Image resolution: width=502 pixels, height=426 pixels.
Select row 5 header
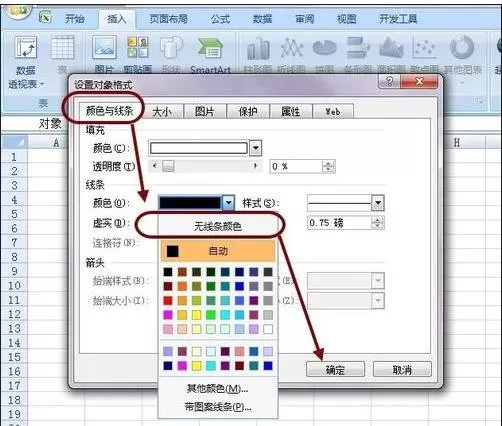point(14,214)
